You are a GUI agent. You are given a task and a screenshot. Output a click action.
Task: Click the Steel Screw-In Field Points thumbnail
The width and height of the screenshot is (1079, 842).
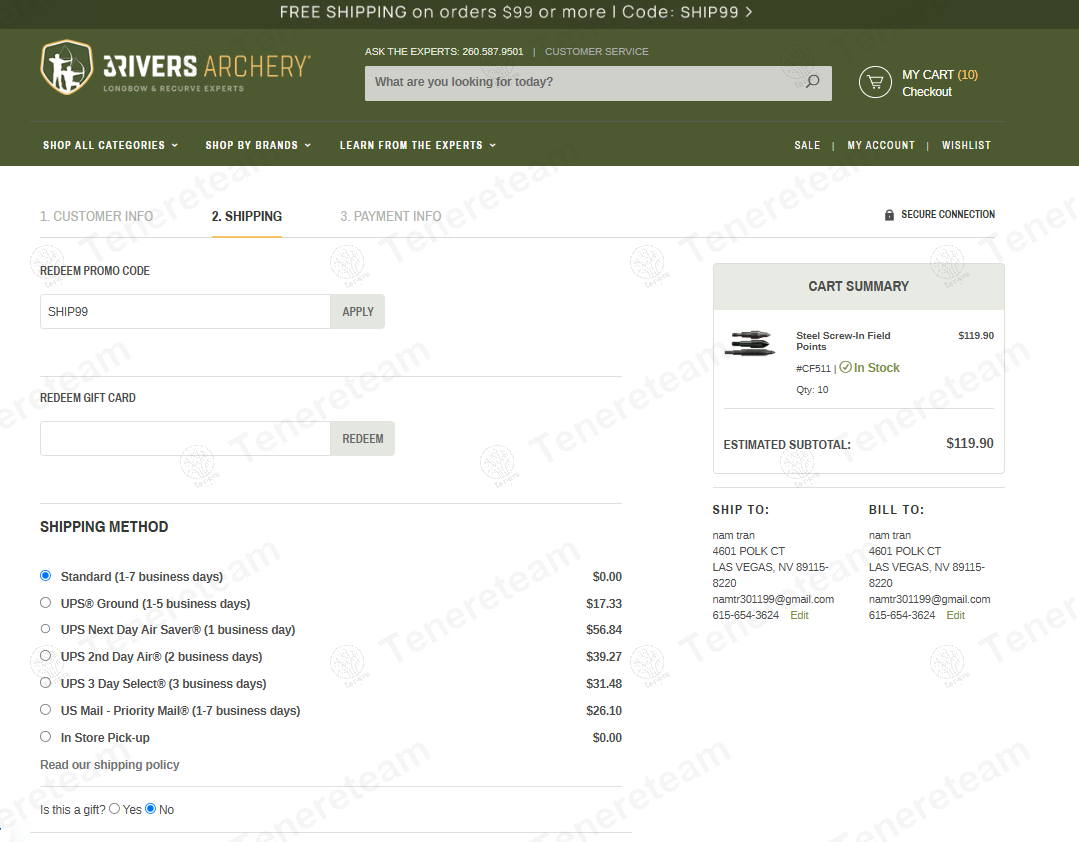[x=749, y=343]
